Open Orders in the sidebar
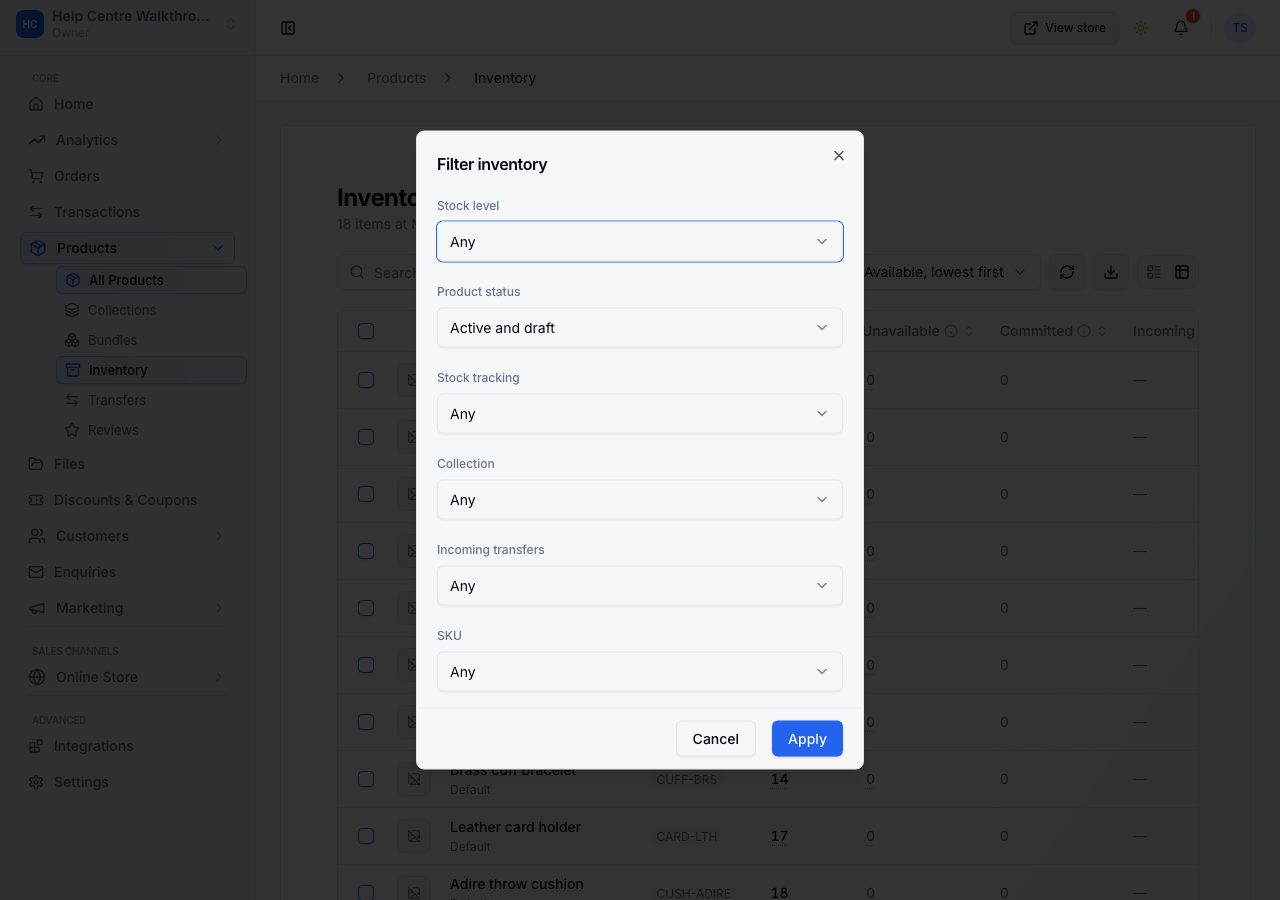 pos(128,176)
